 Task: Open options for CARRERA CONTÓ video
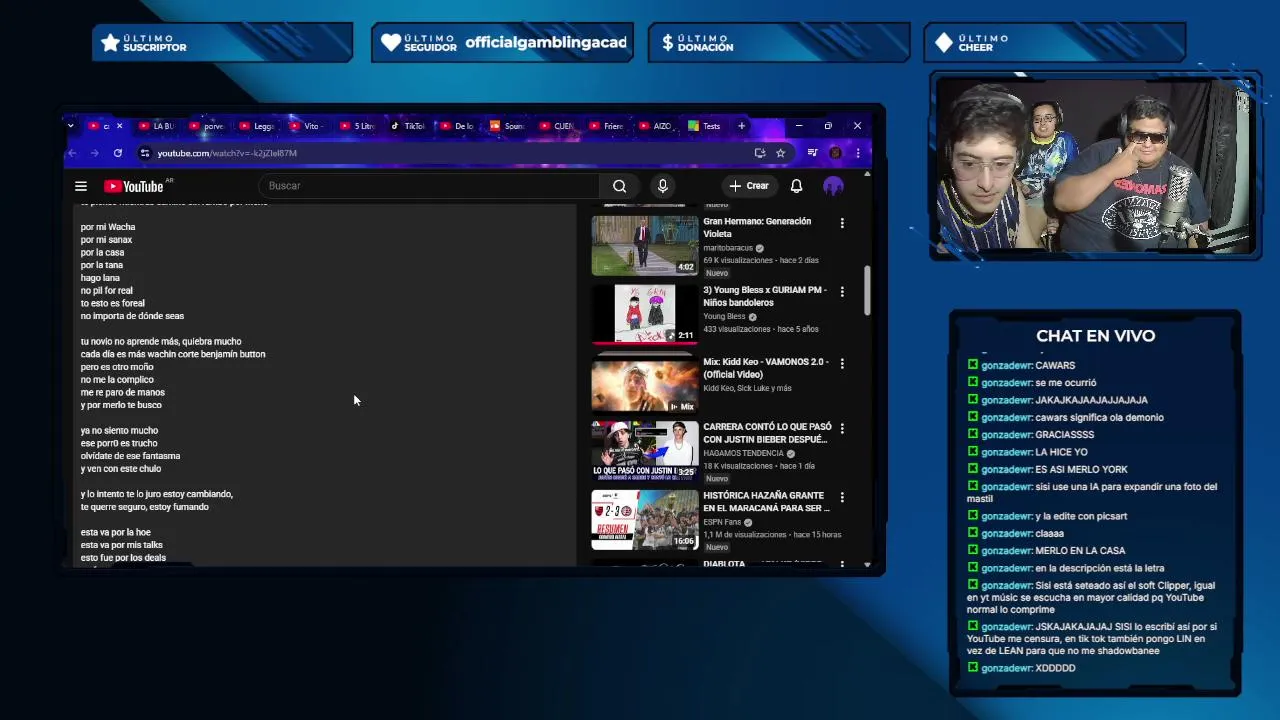pyautogui.click(x=842, y=429)
